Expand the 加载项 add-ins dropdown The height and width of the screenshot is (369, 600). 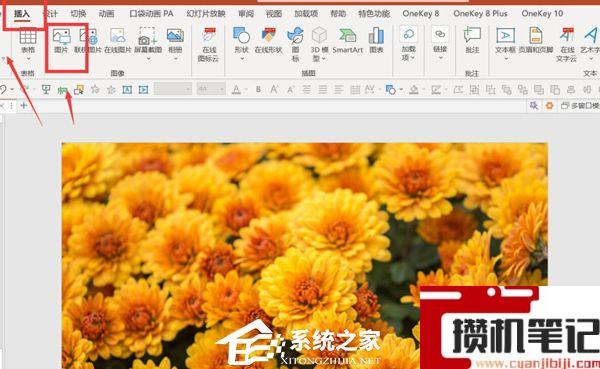(413, 58)
